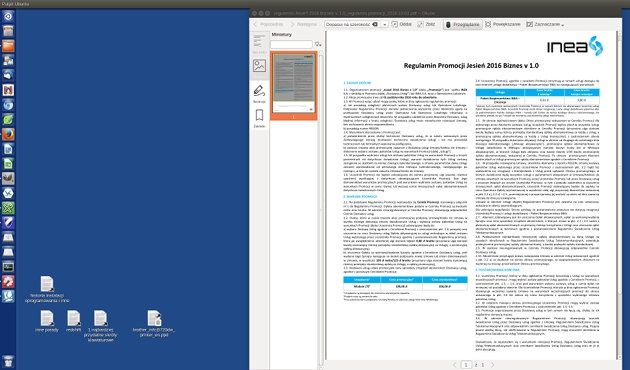Go to next page with Następna button
Image resolution: width=630 pixels, height=370 pixels.
(304, 25)
